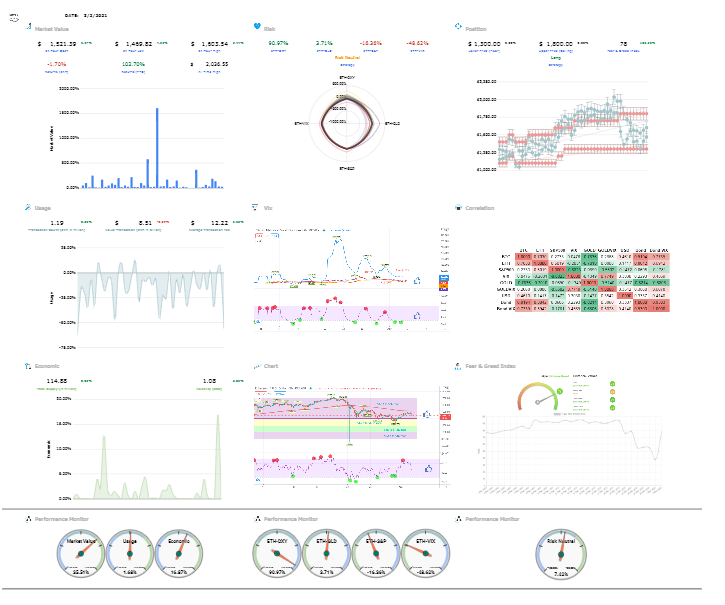Click the 90.97% risk value

[x=278, y=43]
